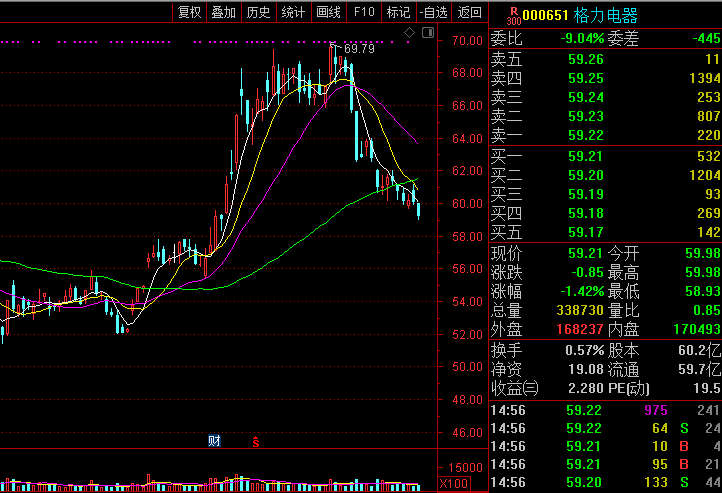Screen dimensions: 722x493
Task: Click the diamond marker icon above chart
Action: [x=409, y=33]
